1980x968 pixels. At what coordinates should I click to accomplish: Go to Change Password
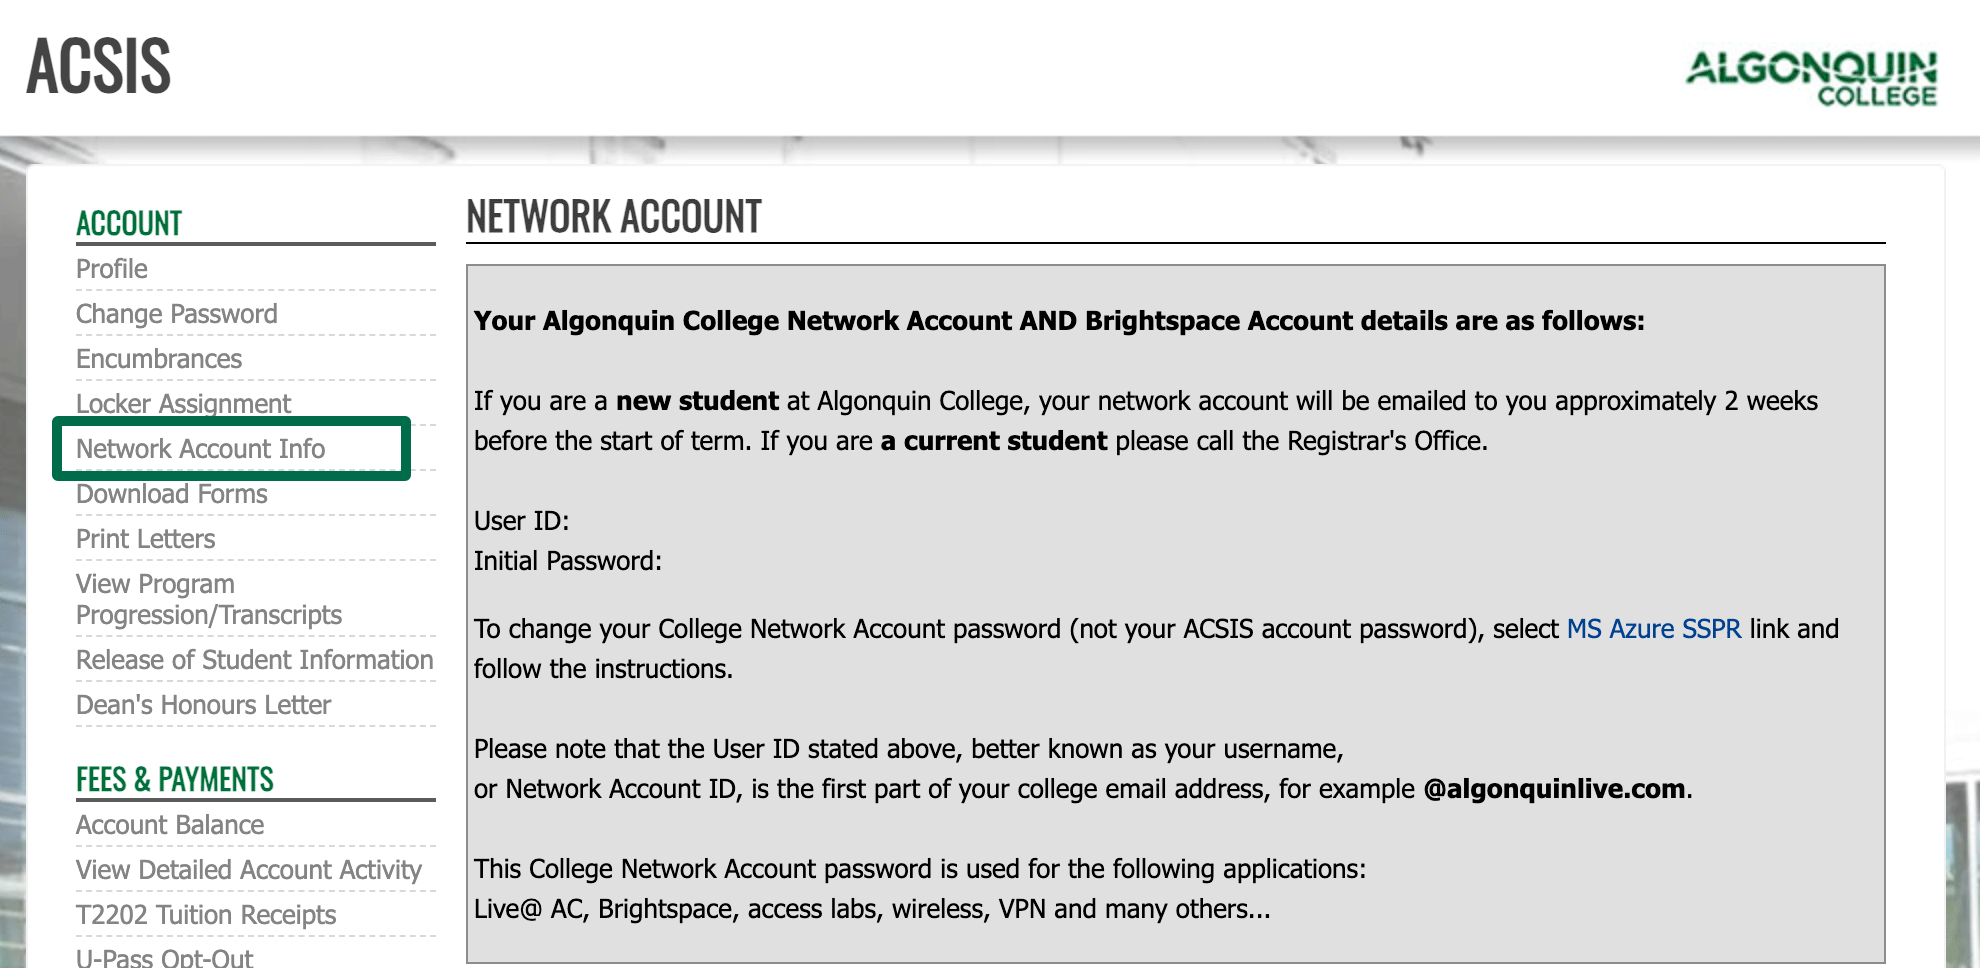[177, 314]
